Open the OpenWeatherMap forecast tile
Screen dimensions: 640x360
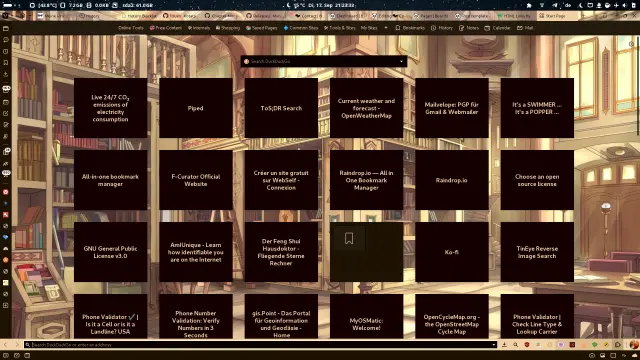coord(366,108)
